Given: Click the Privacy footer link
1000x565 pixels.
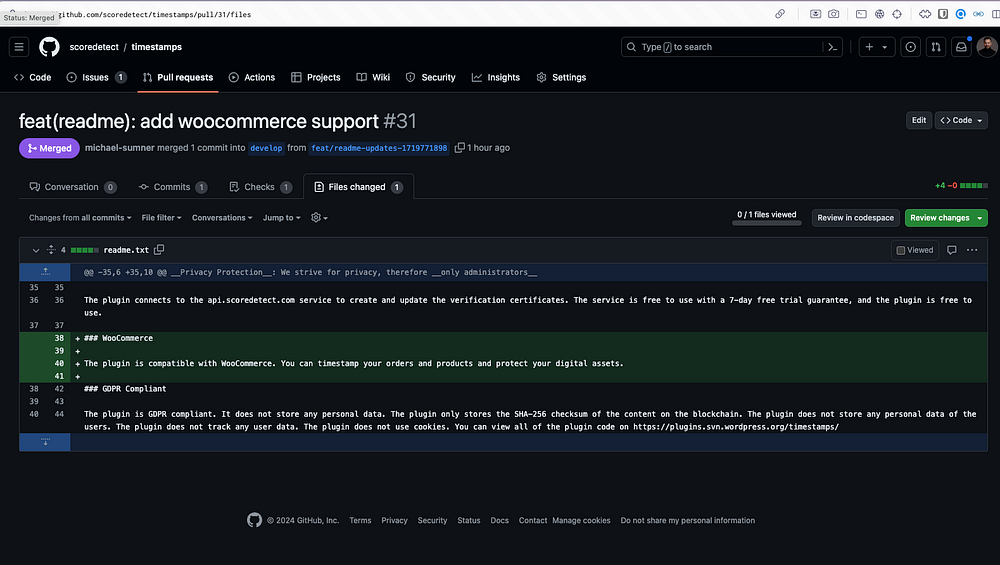Looking at the screenshot, I should coord(394,520).
